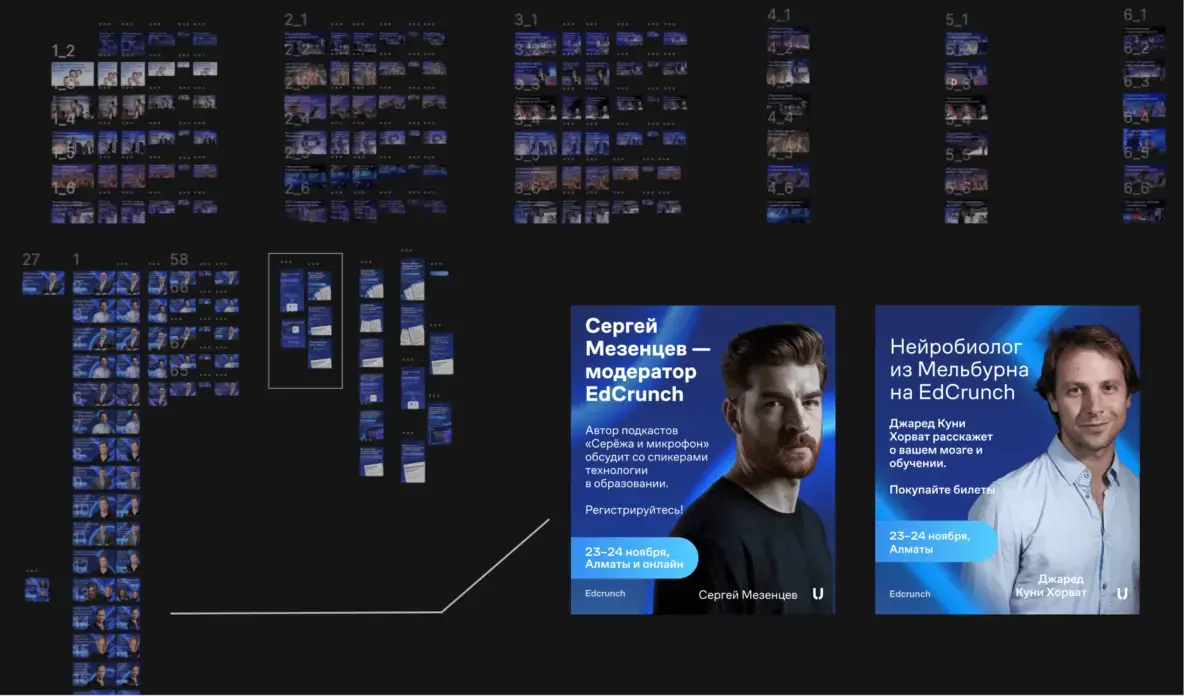The height and width of the screenshot is (696, 1184).
Task: Click the 'Edcrunch' label on neurobiologist banner
Action: (x=909, y=594)
